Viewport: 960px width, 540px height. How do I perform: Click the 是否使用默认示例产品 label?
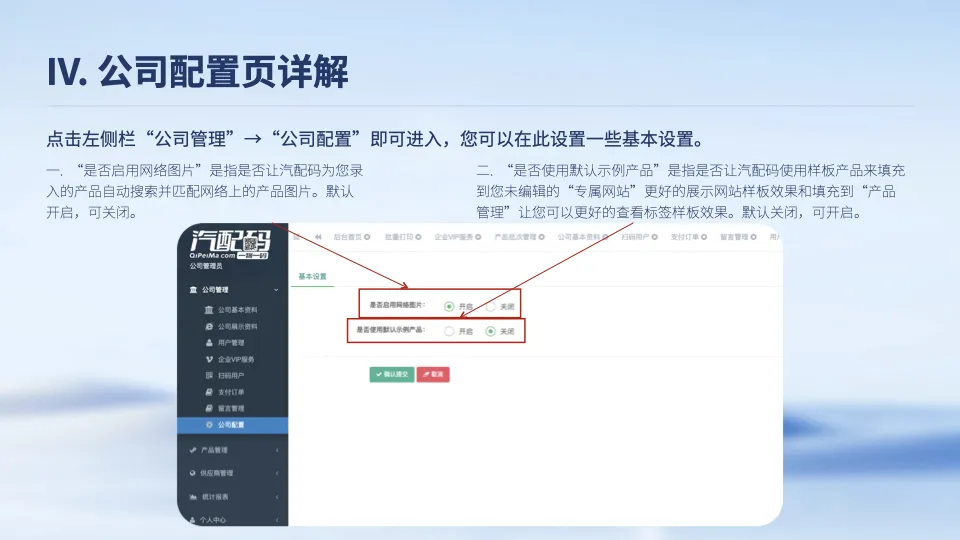point(391,330)
